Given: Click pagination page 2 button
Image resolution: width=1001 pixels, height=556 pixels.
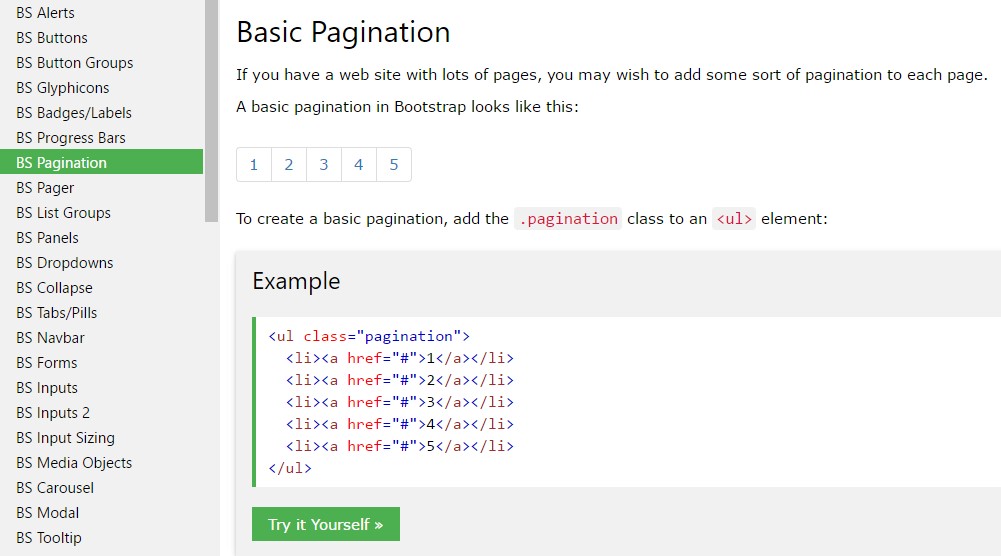Looking at the screenshot, I should pyautogui.click(x=289, y=165).
